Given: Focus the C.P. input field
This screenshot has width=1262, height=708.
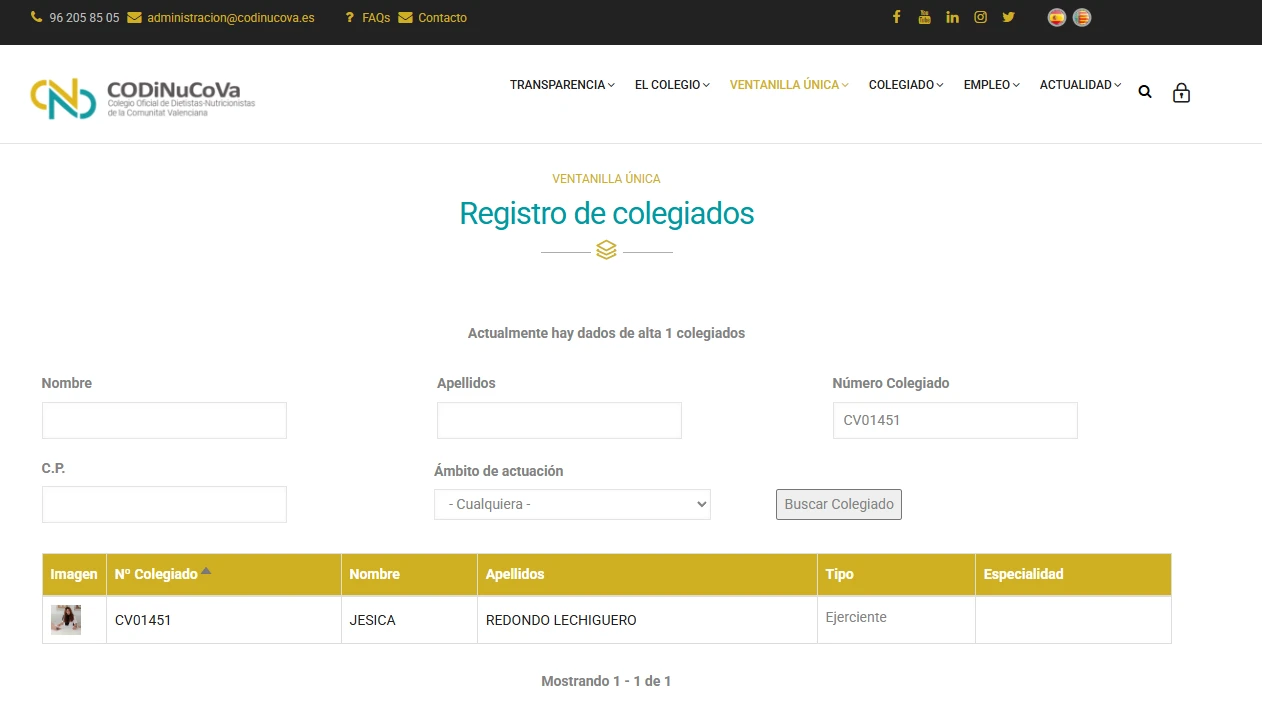Looking at the screenshot, I should [x=164, y=504].
